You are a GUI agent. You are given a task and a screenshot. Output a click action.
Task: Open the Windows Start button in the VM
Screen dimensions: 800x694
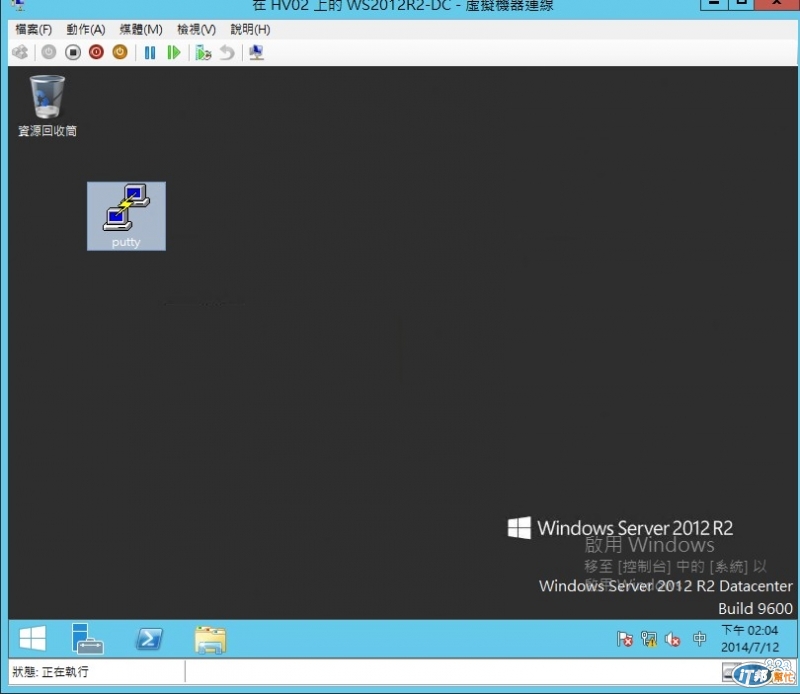click(x=33, y=638)
